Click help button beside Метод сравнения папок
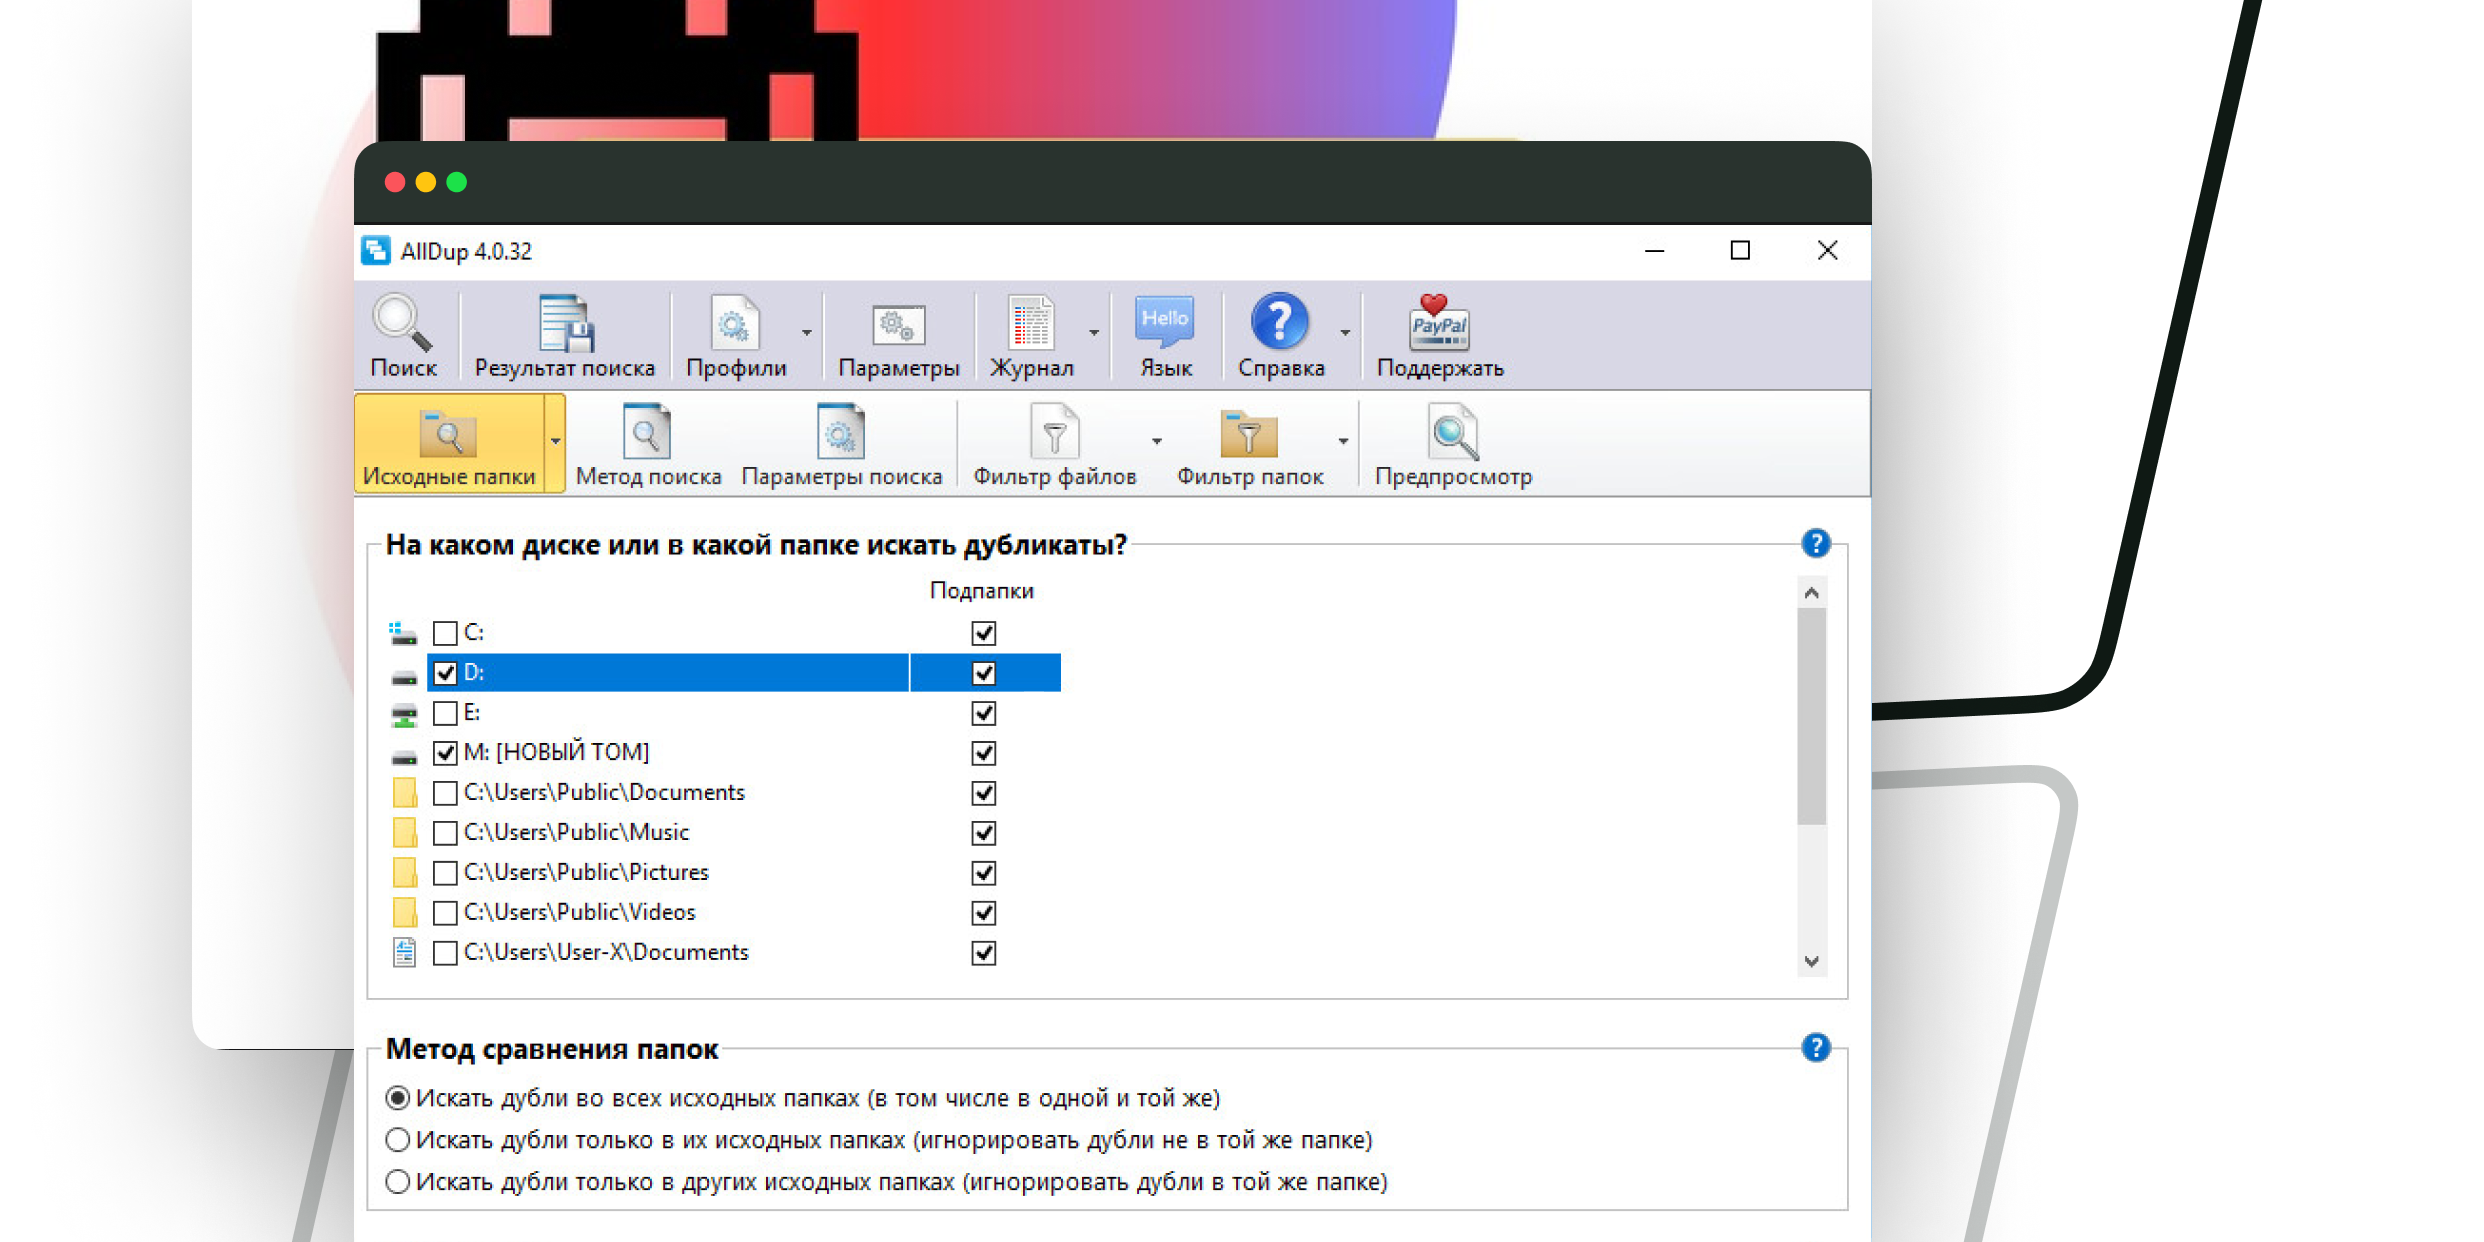Image resolution: width=2484 pixels, height=1242 pixels. [x=1815, y=1047]
